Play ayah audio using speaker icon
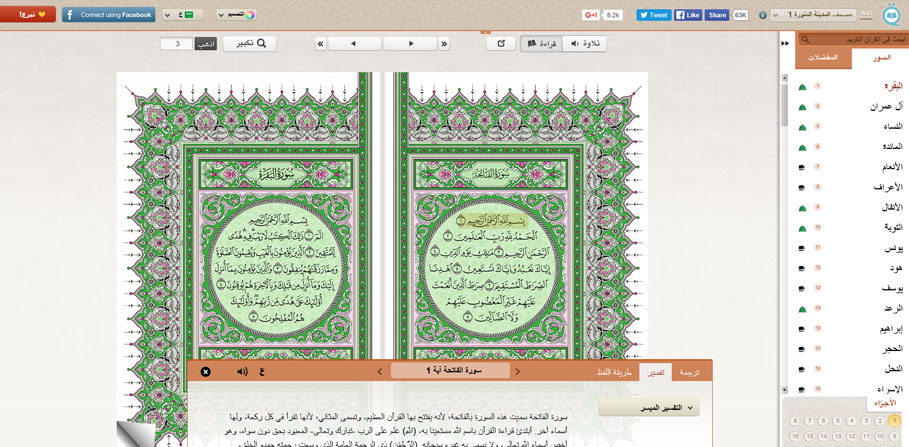The image size is (909, 447). pyautogui.click(x=242, y=372)
